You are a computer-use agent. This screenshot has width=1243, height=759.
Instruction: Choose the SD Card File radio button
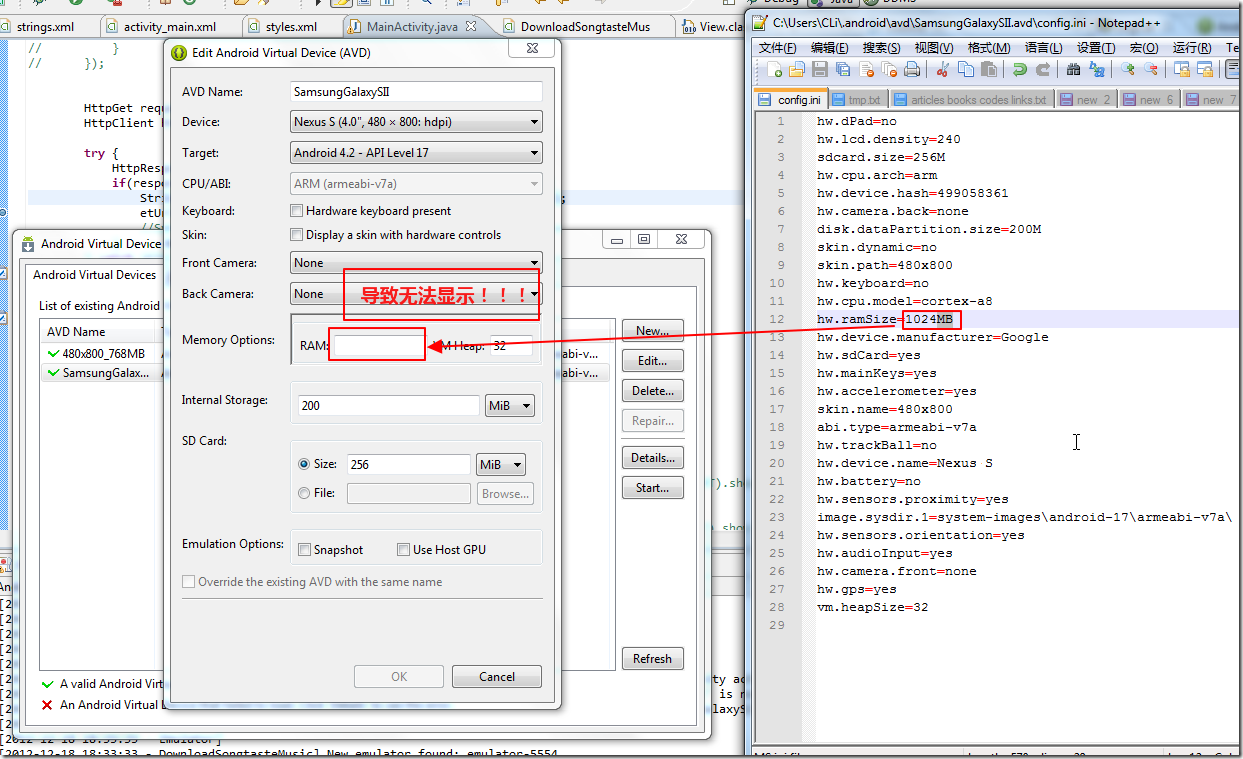pos(304,493)
